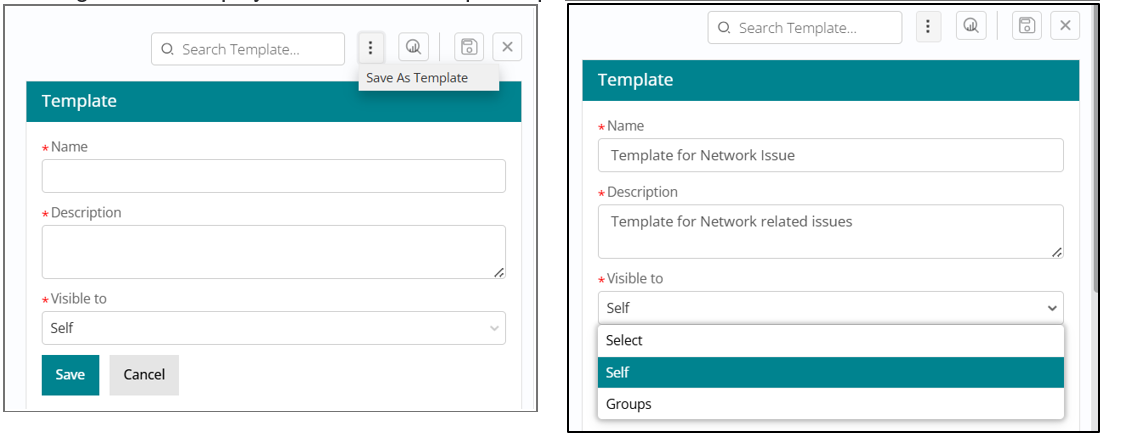This screenshot has width=1130, height=448.
Task: Click the empty Description text area
Action: pyautogui.click(x=273, y=251)
